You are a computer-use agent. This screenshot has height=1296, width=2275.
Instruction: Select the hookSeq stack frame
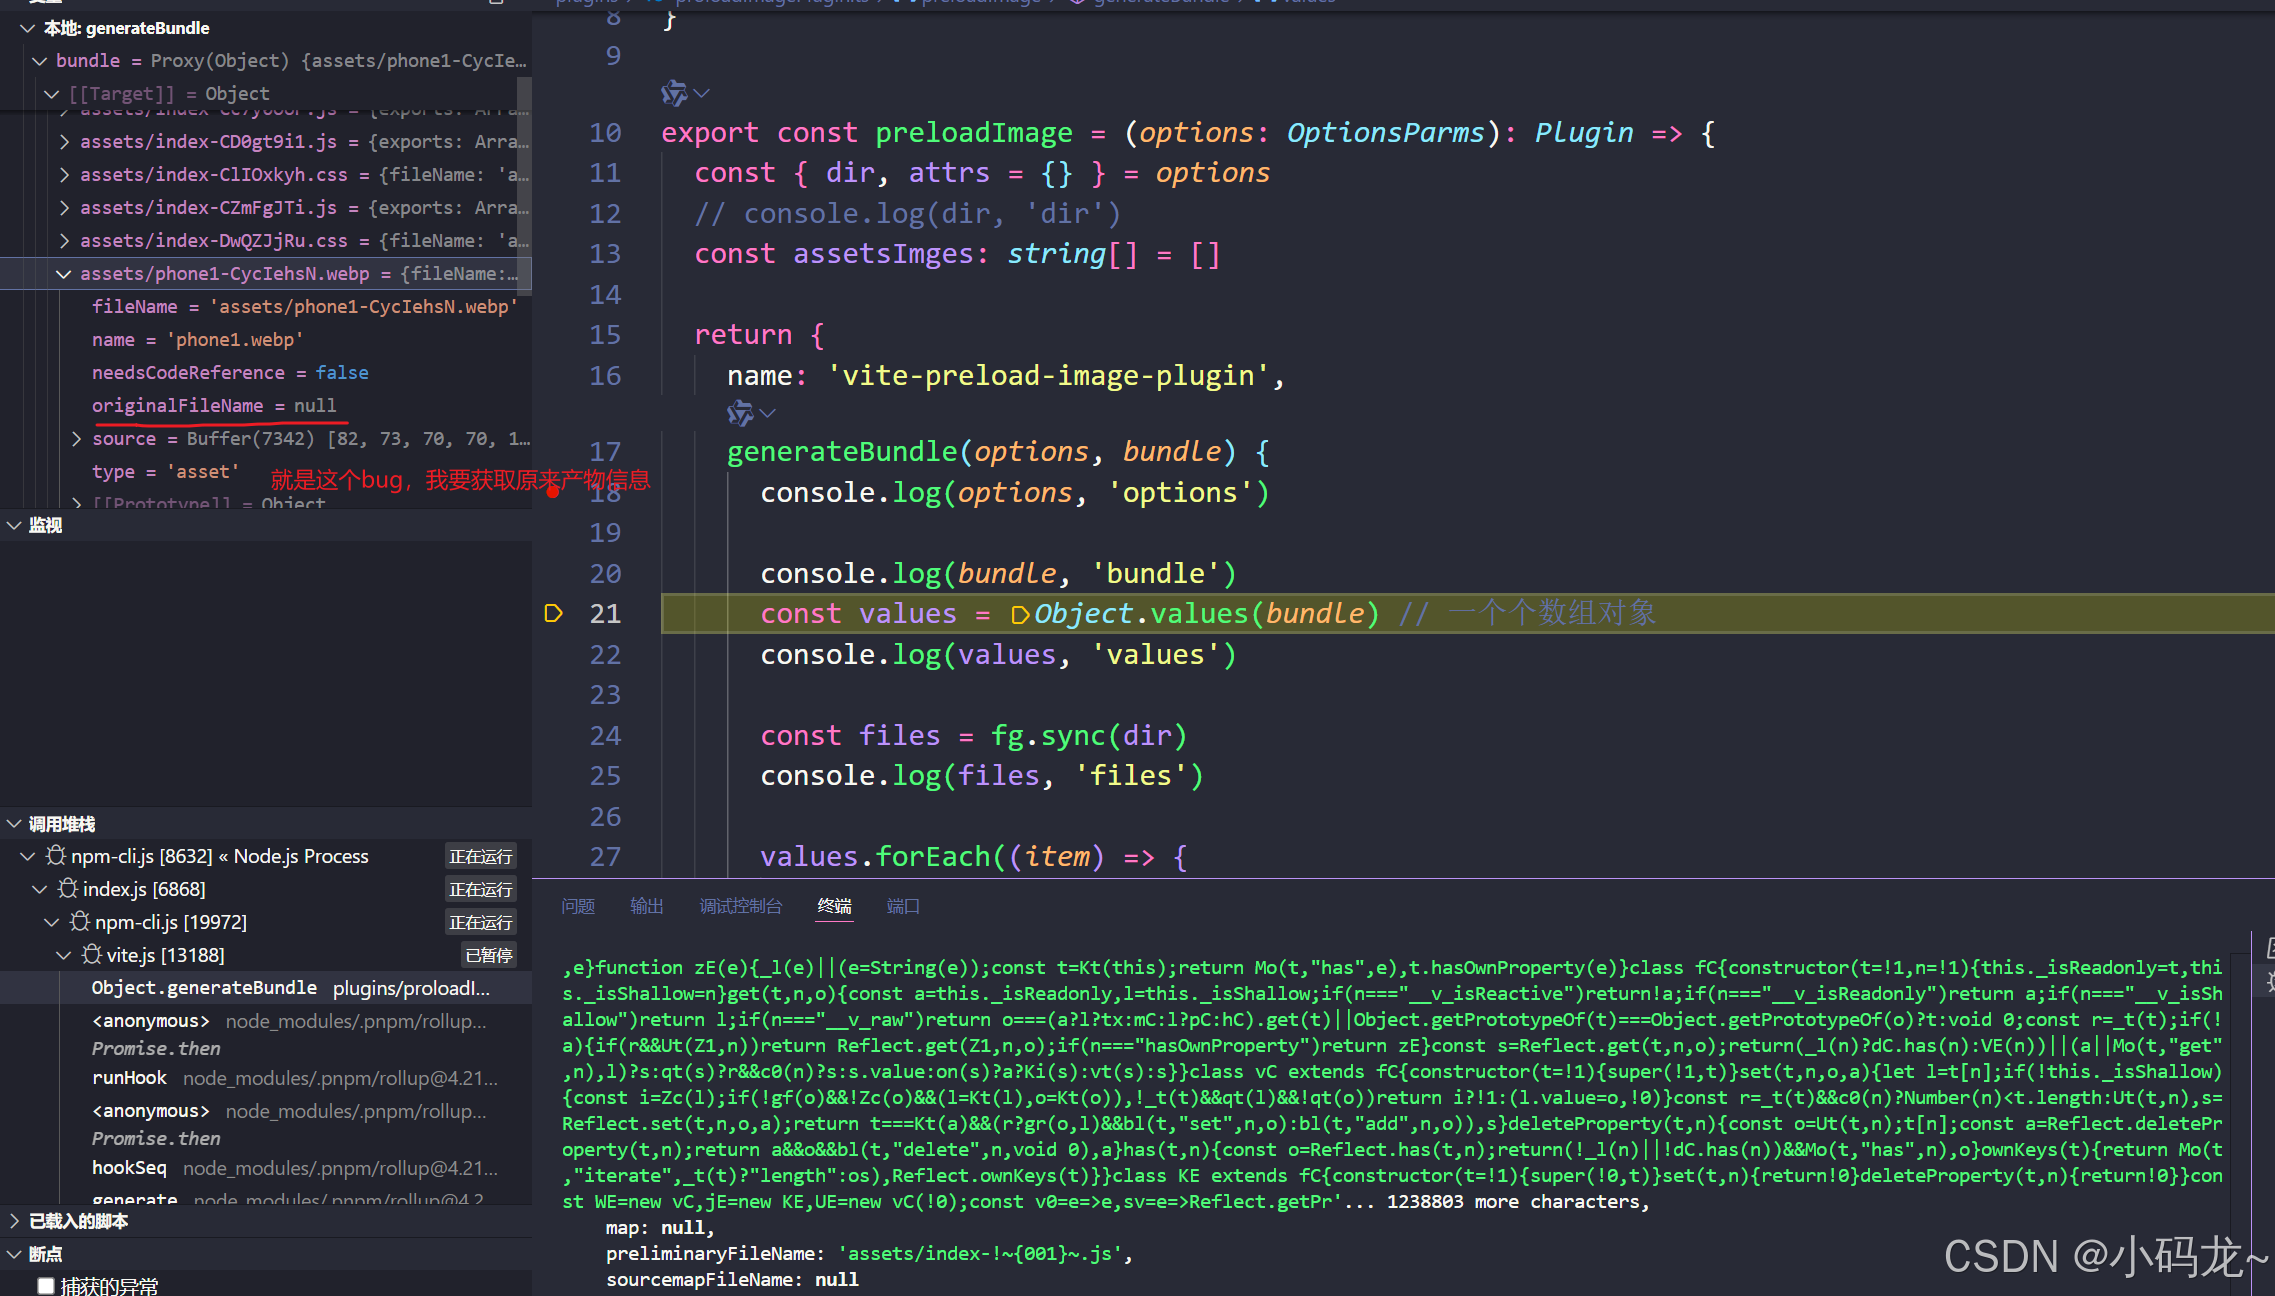click(x=129, y=1167)
